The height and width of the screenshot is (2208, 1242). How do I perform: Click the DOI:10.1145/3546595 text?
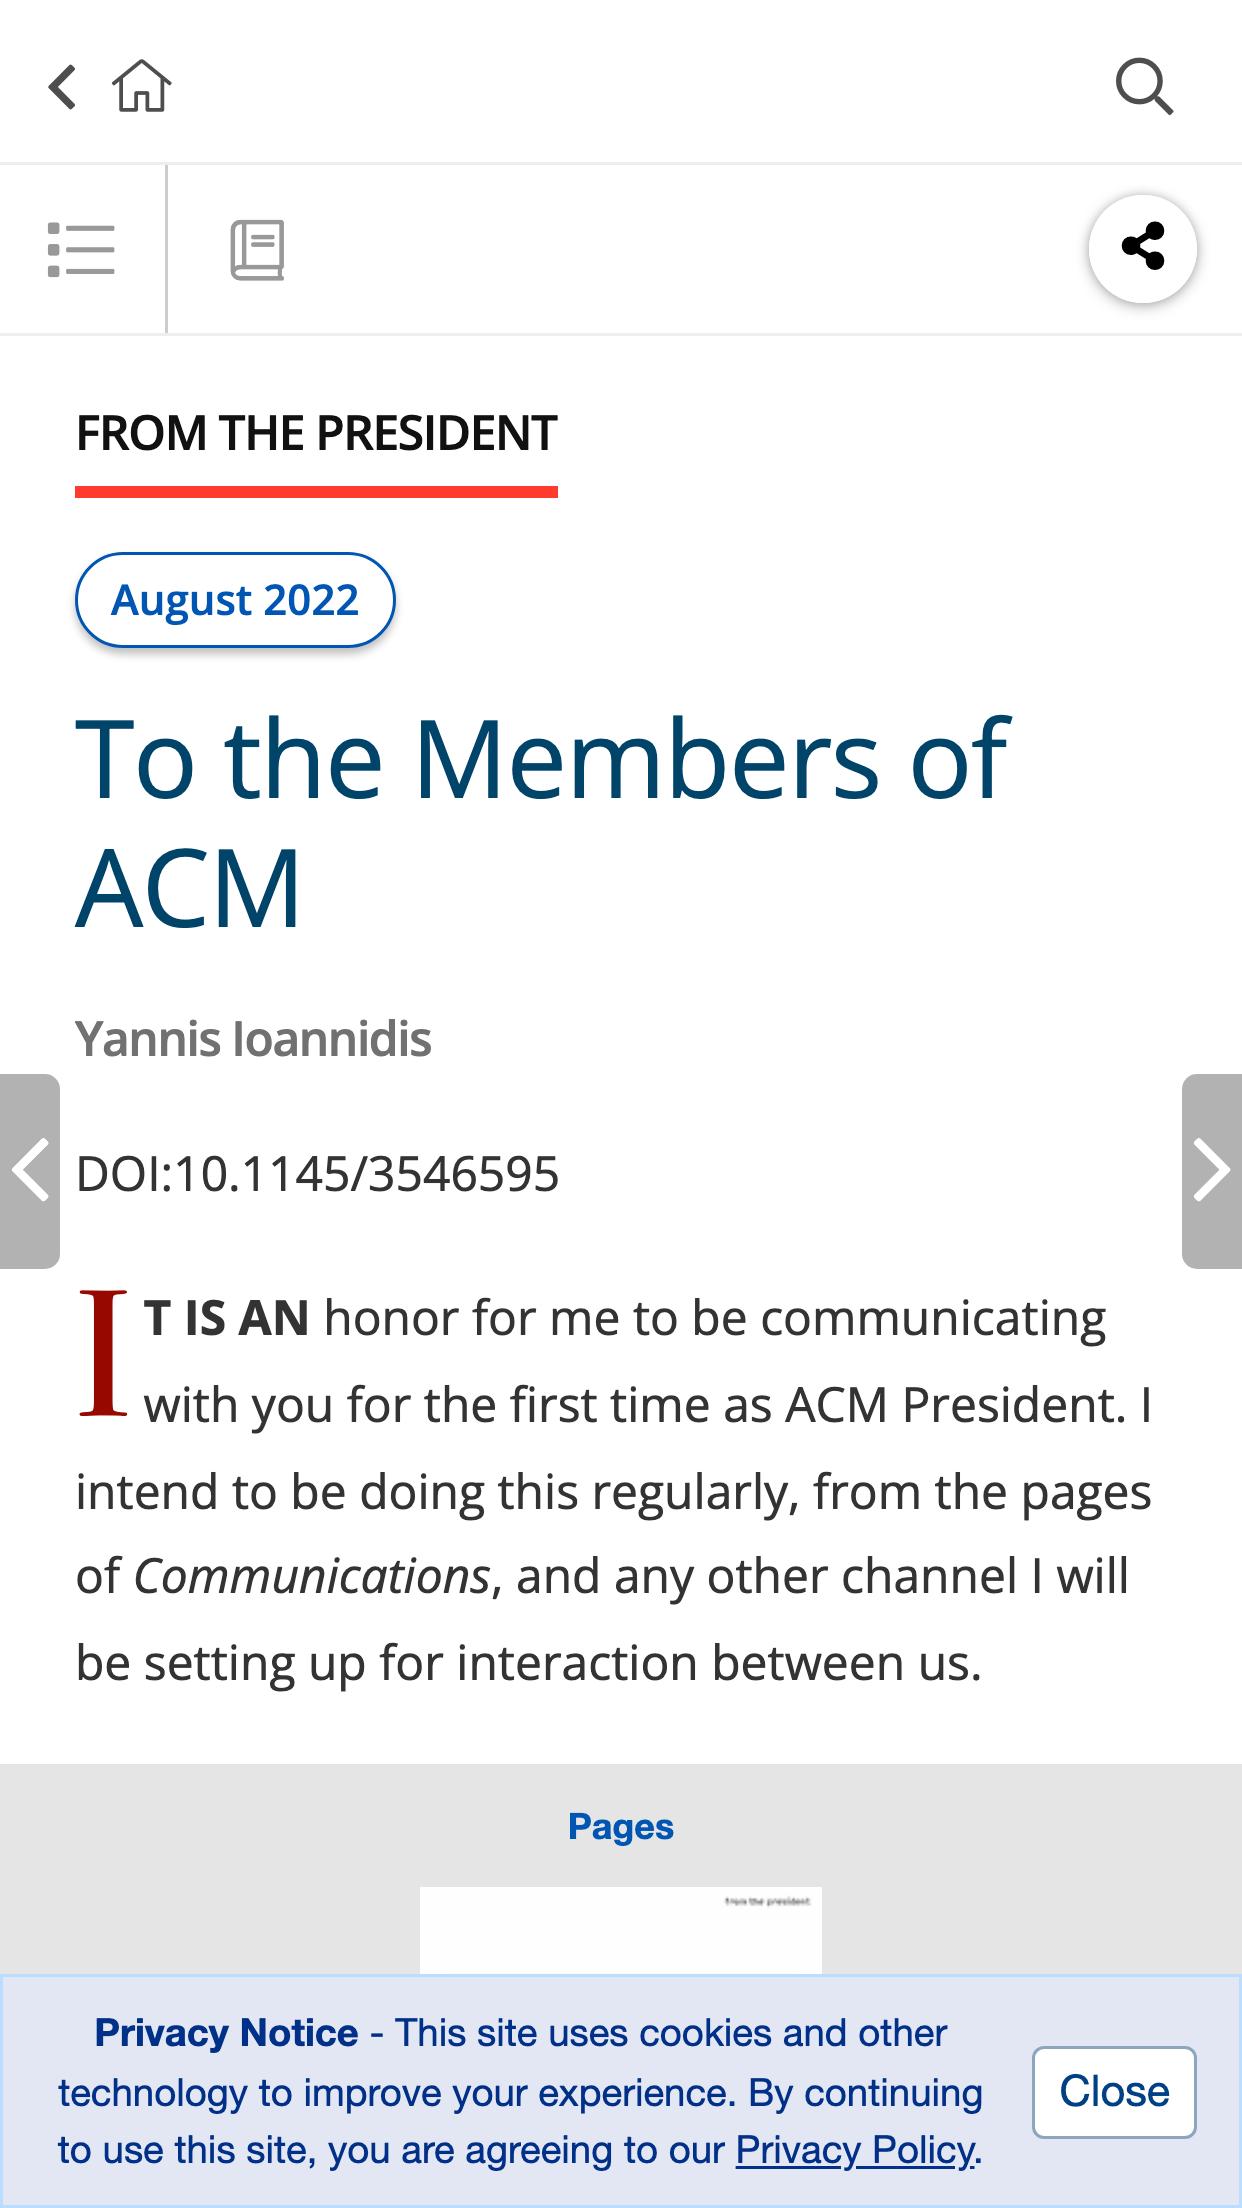(317, 1174)
